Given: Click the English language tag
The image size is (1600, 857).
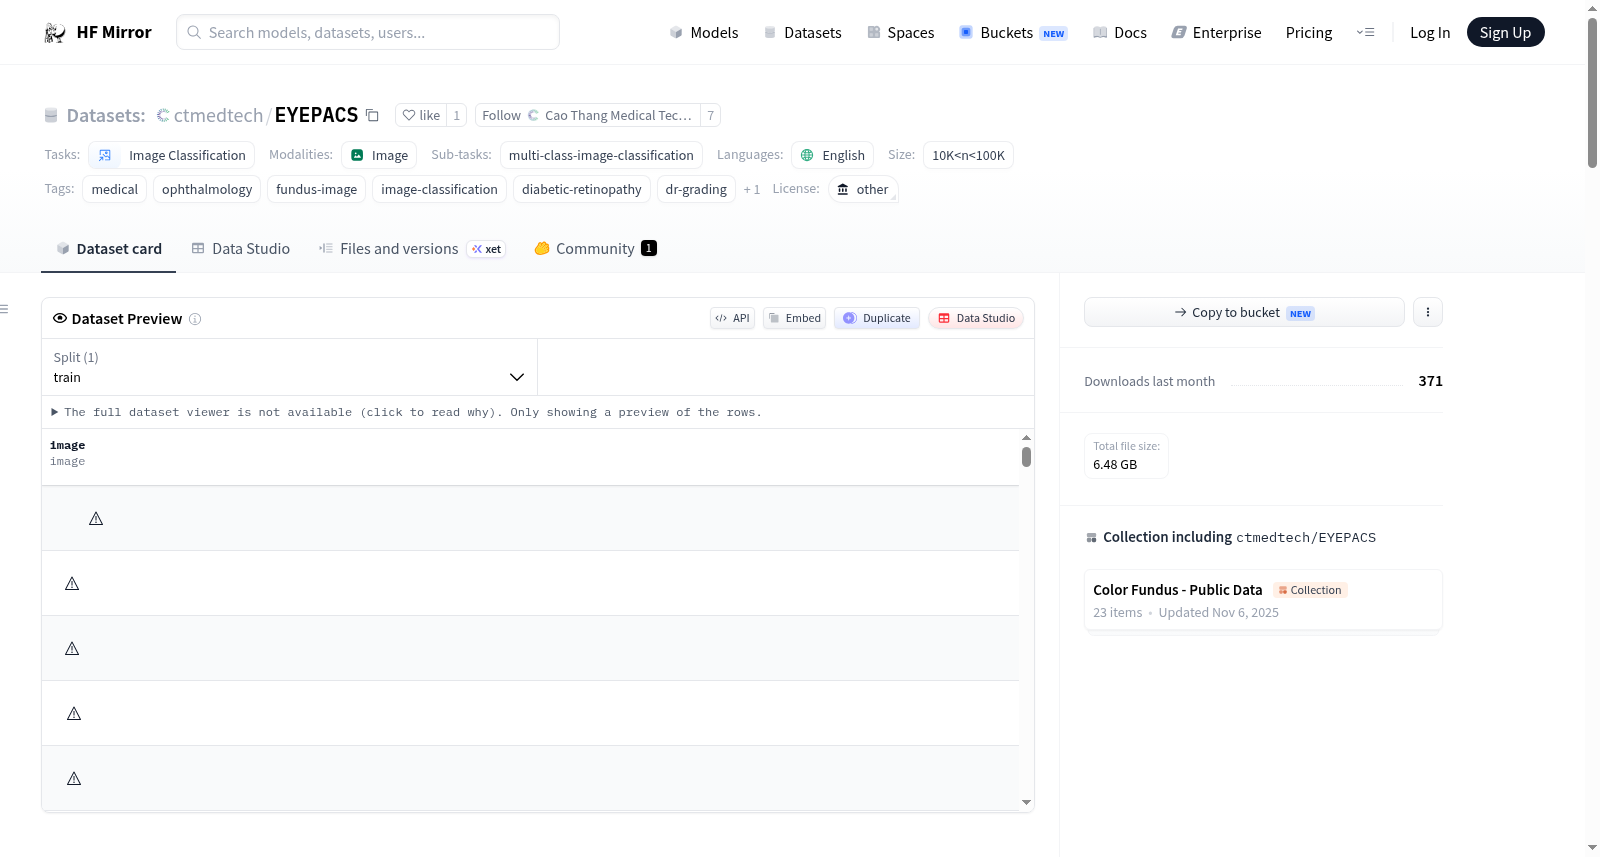Looking at the screenshot, I should click(833, 155).
